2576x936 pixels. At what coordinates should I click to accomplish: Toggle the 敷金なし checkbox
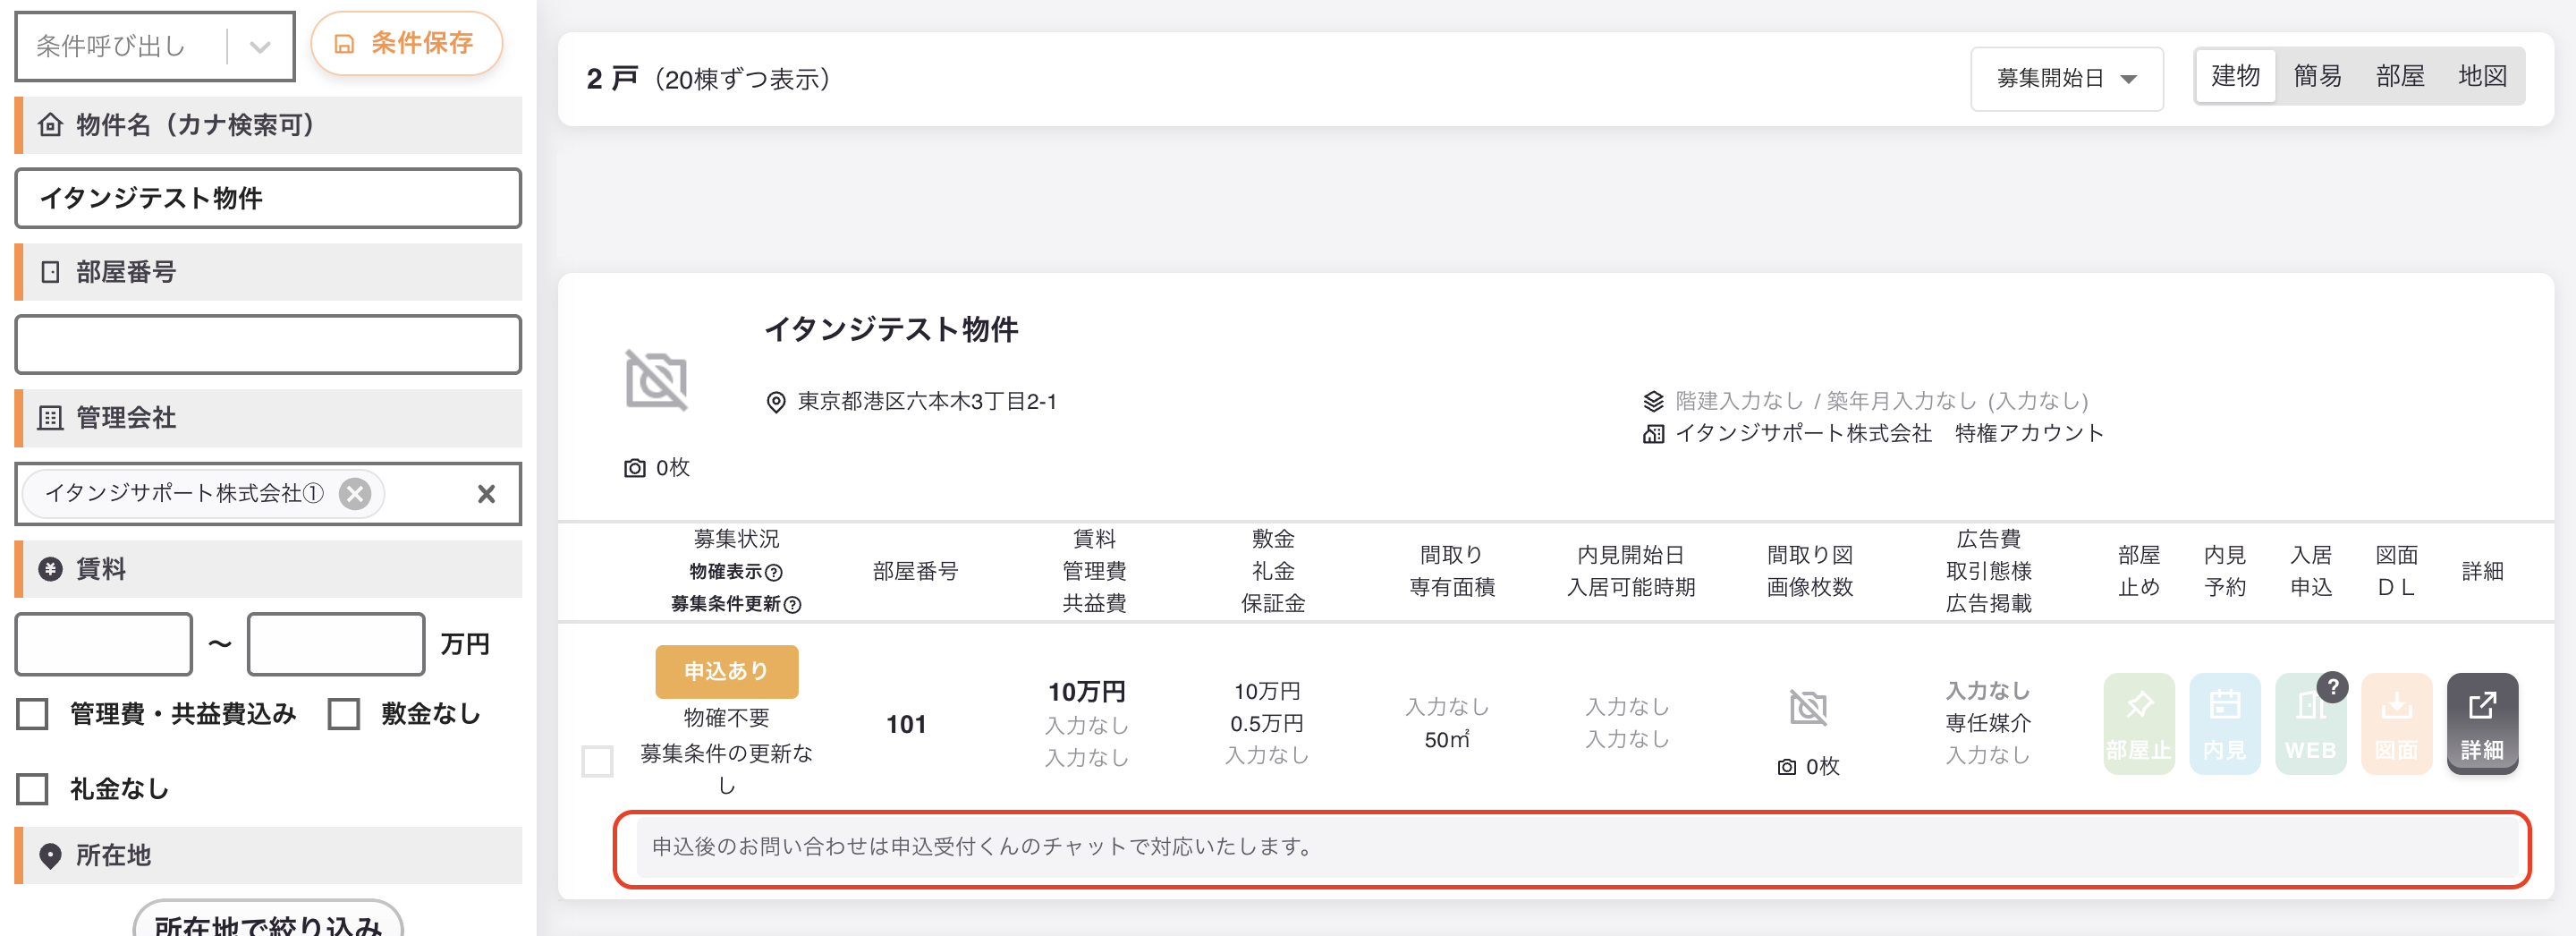(344, 714)
